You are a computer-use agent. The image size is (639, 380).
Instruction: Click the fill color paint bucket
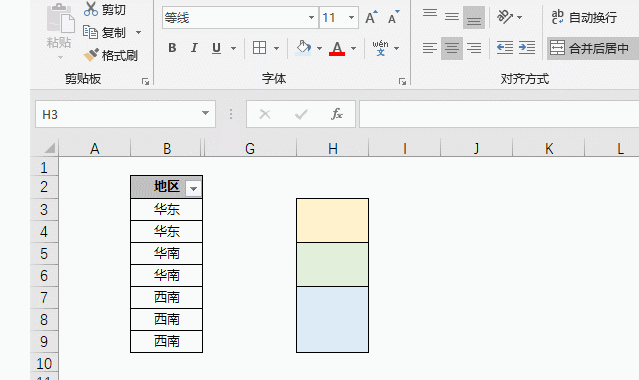click(303, 48)
